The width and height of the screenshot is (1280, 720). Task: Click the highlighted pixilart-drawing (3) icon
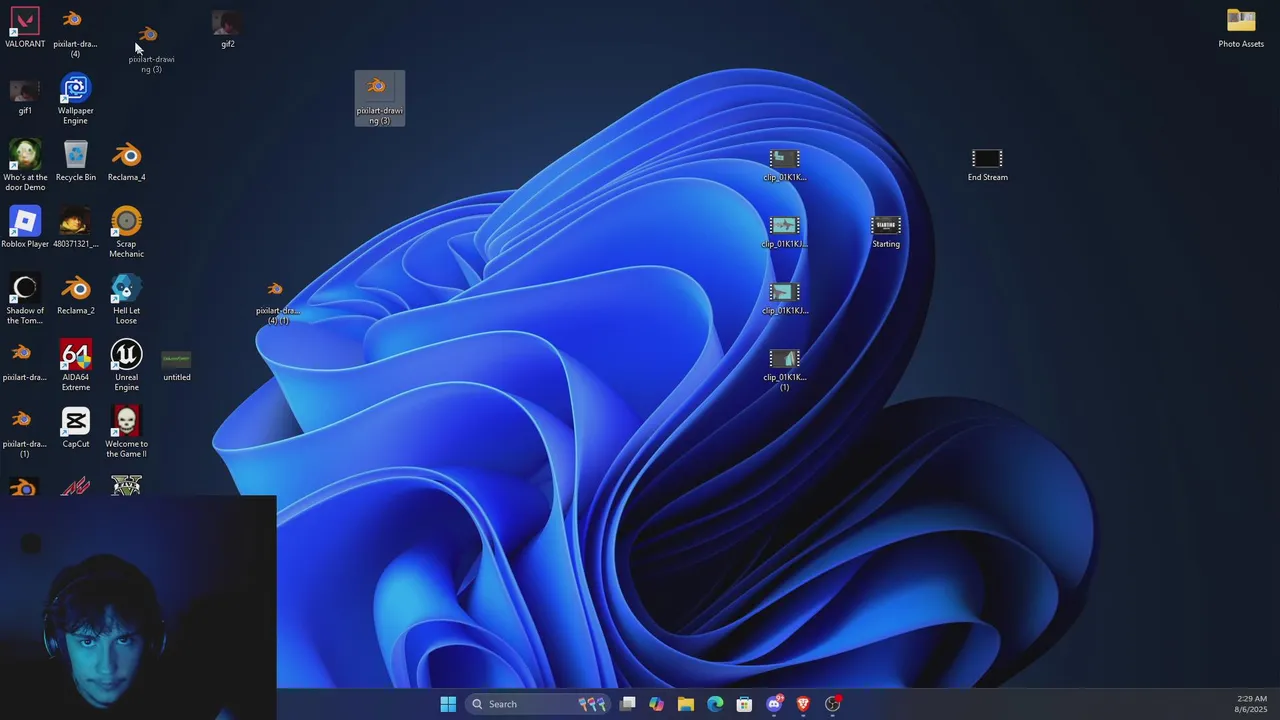click(379, 98)
